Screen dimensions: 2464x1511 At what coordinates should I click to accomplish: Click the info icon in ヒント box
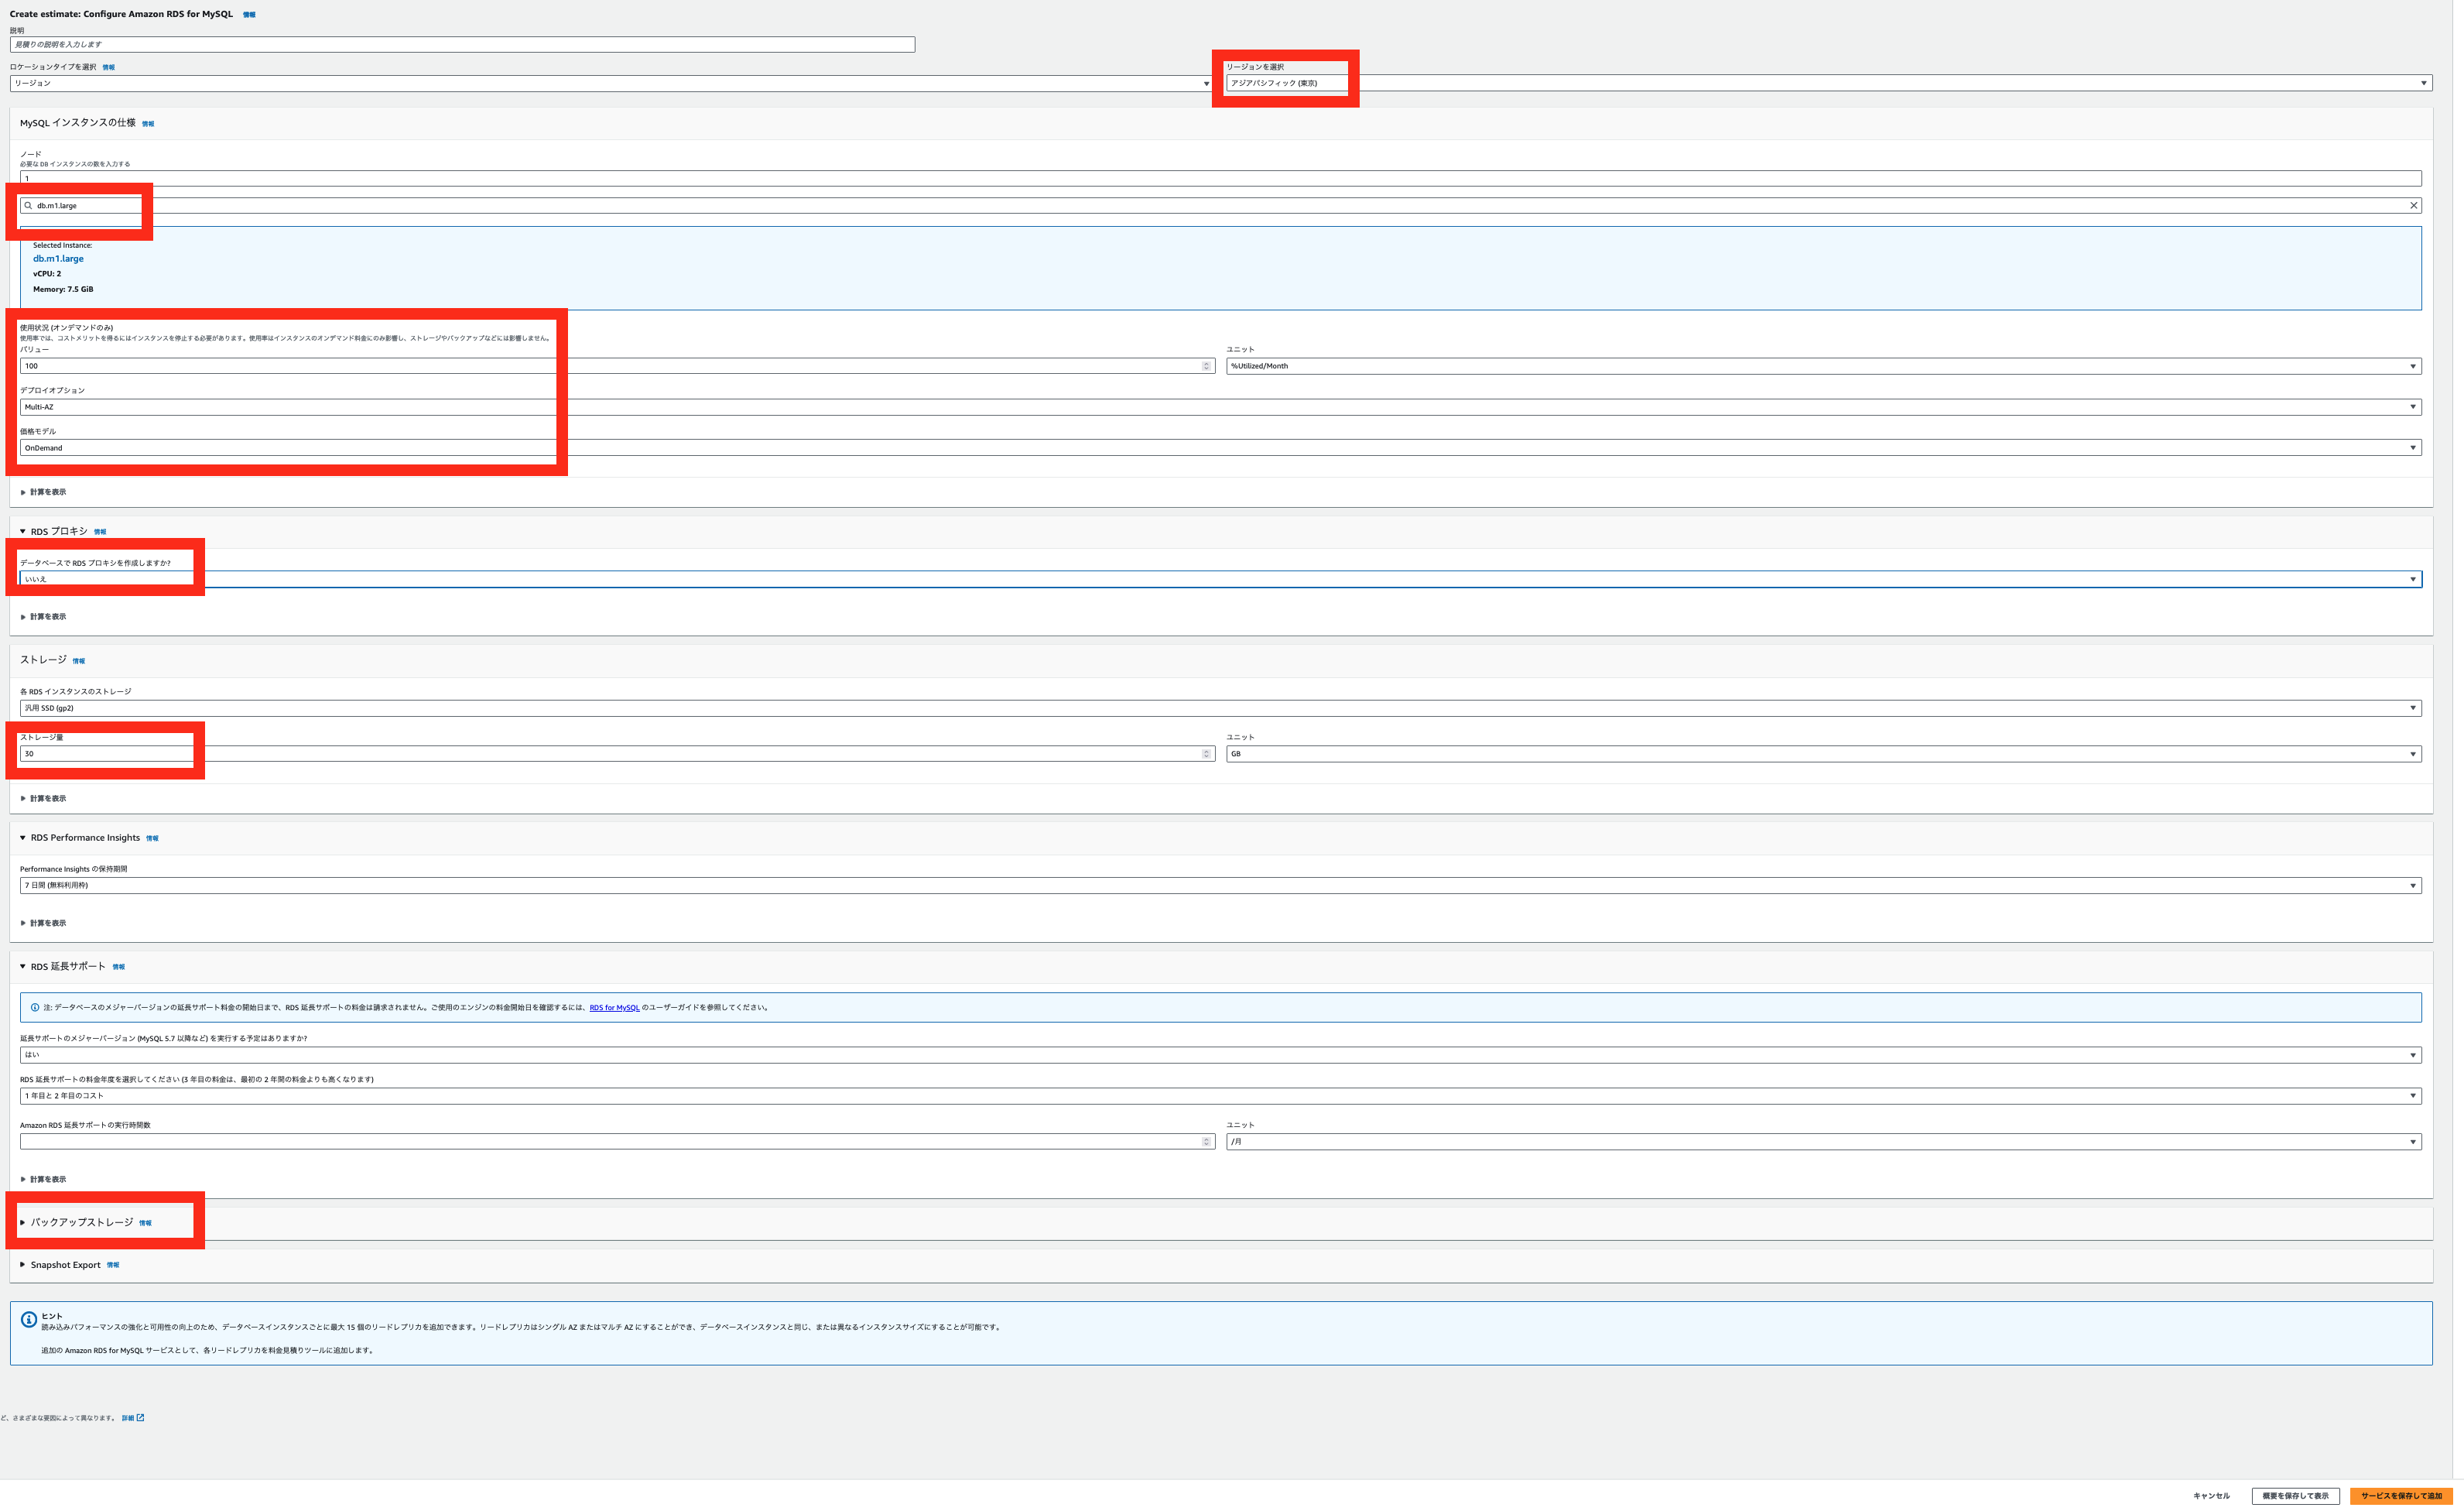(x=29, y=1320)
